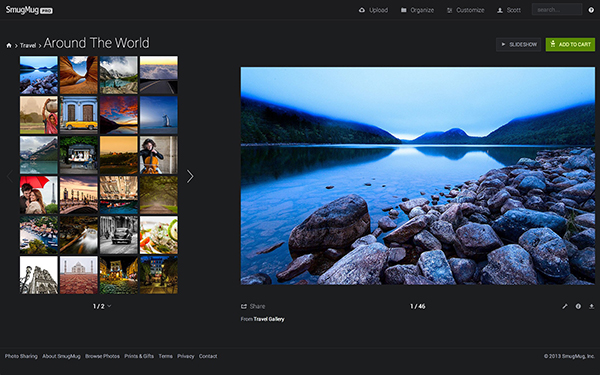This screenshot has width=600, height=375.
Task: Click the SmugMug PRO logo
Action: [x=29, y=10]
